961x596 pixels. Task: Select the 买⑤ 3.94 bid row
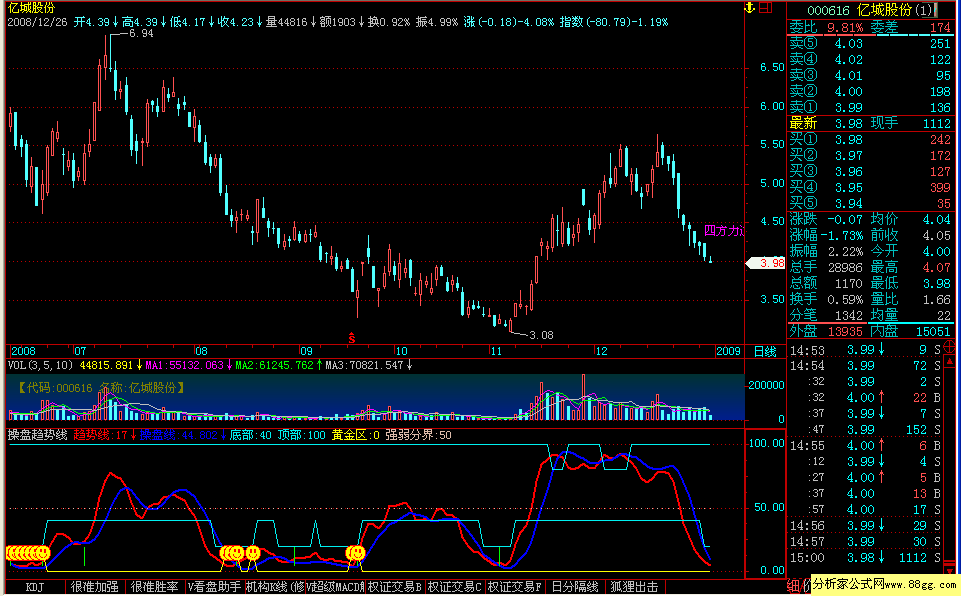870,204
